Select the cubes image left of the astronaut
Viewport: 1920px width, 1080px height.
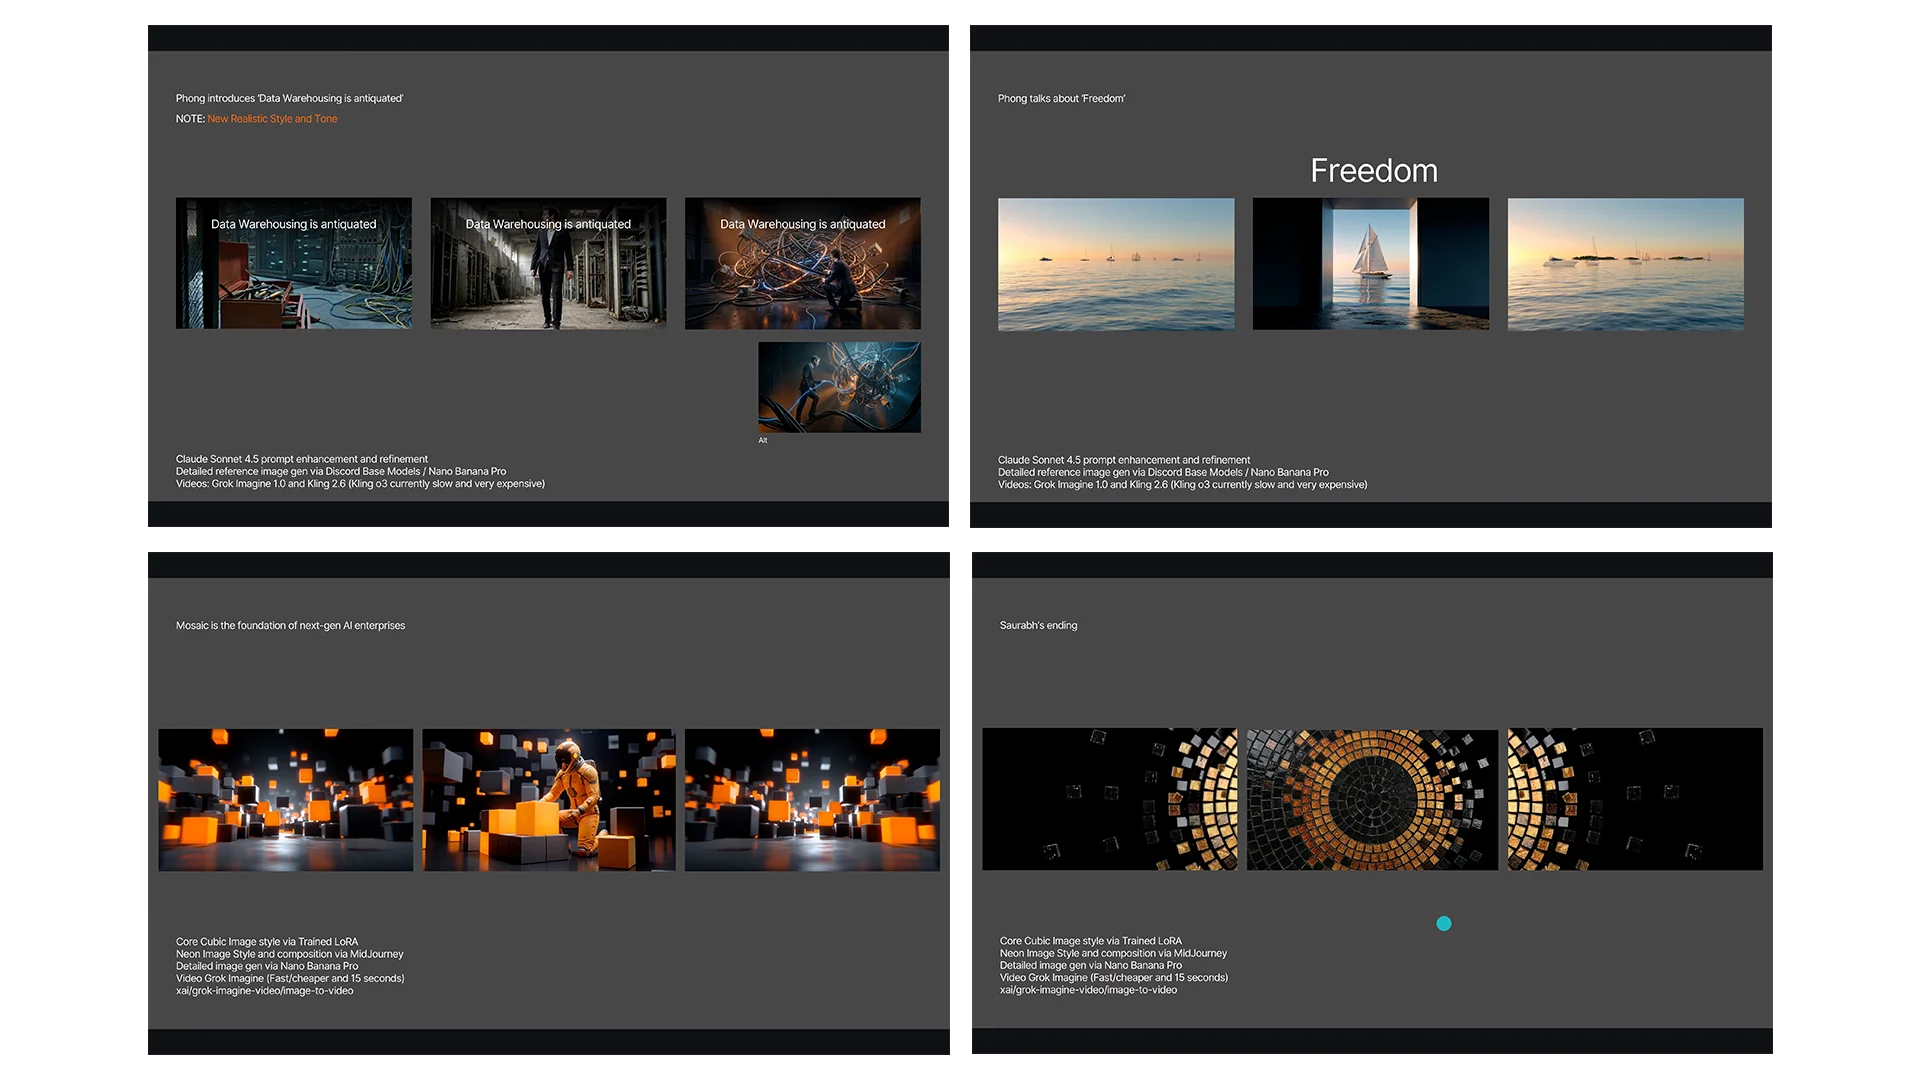point(285,799)
